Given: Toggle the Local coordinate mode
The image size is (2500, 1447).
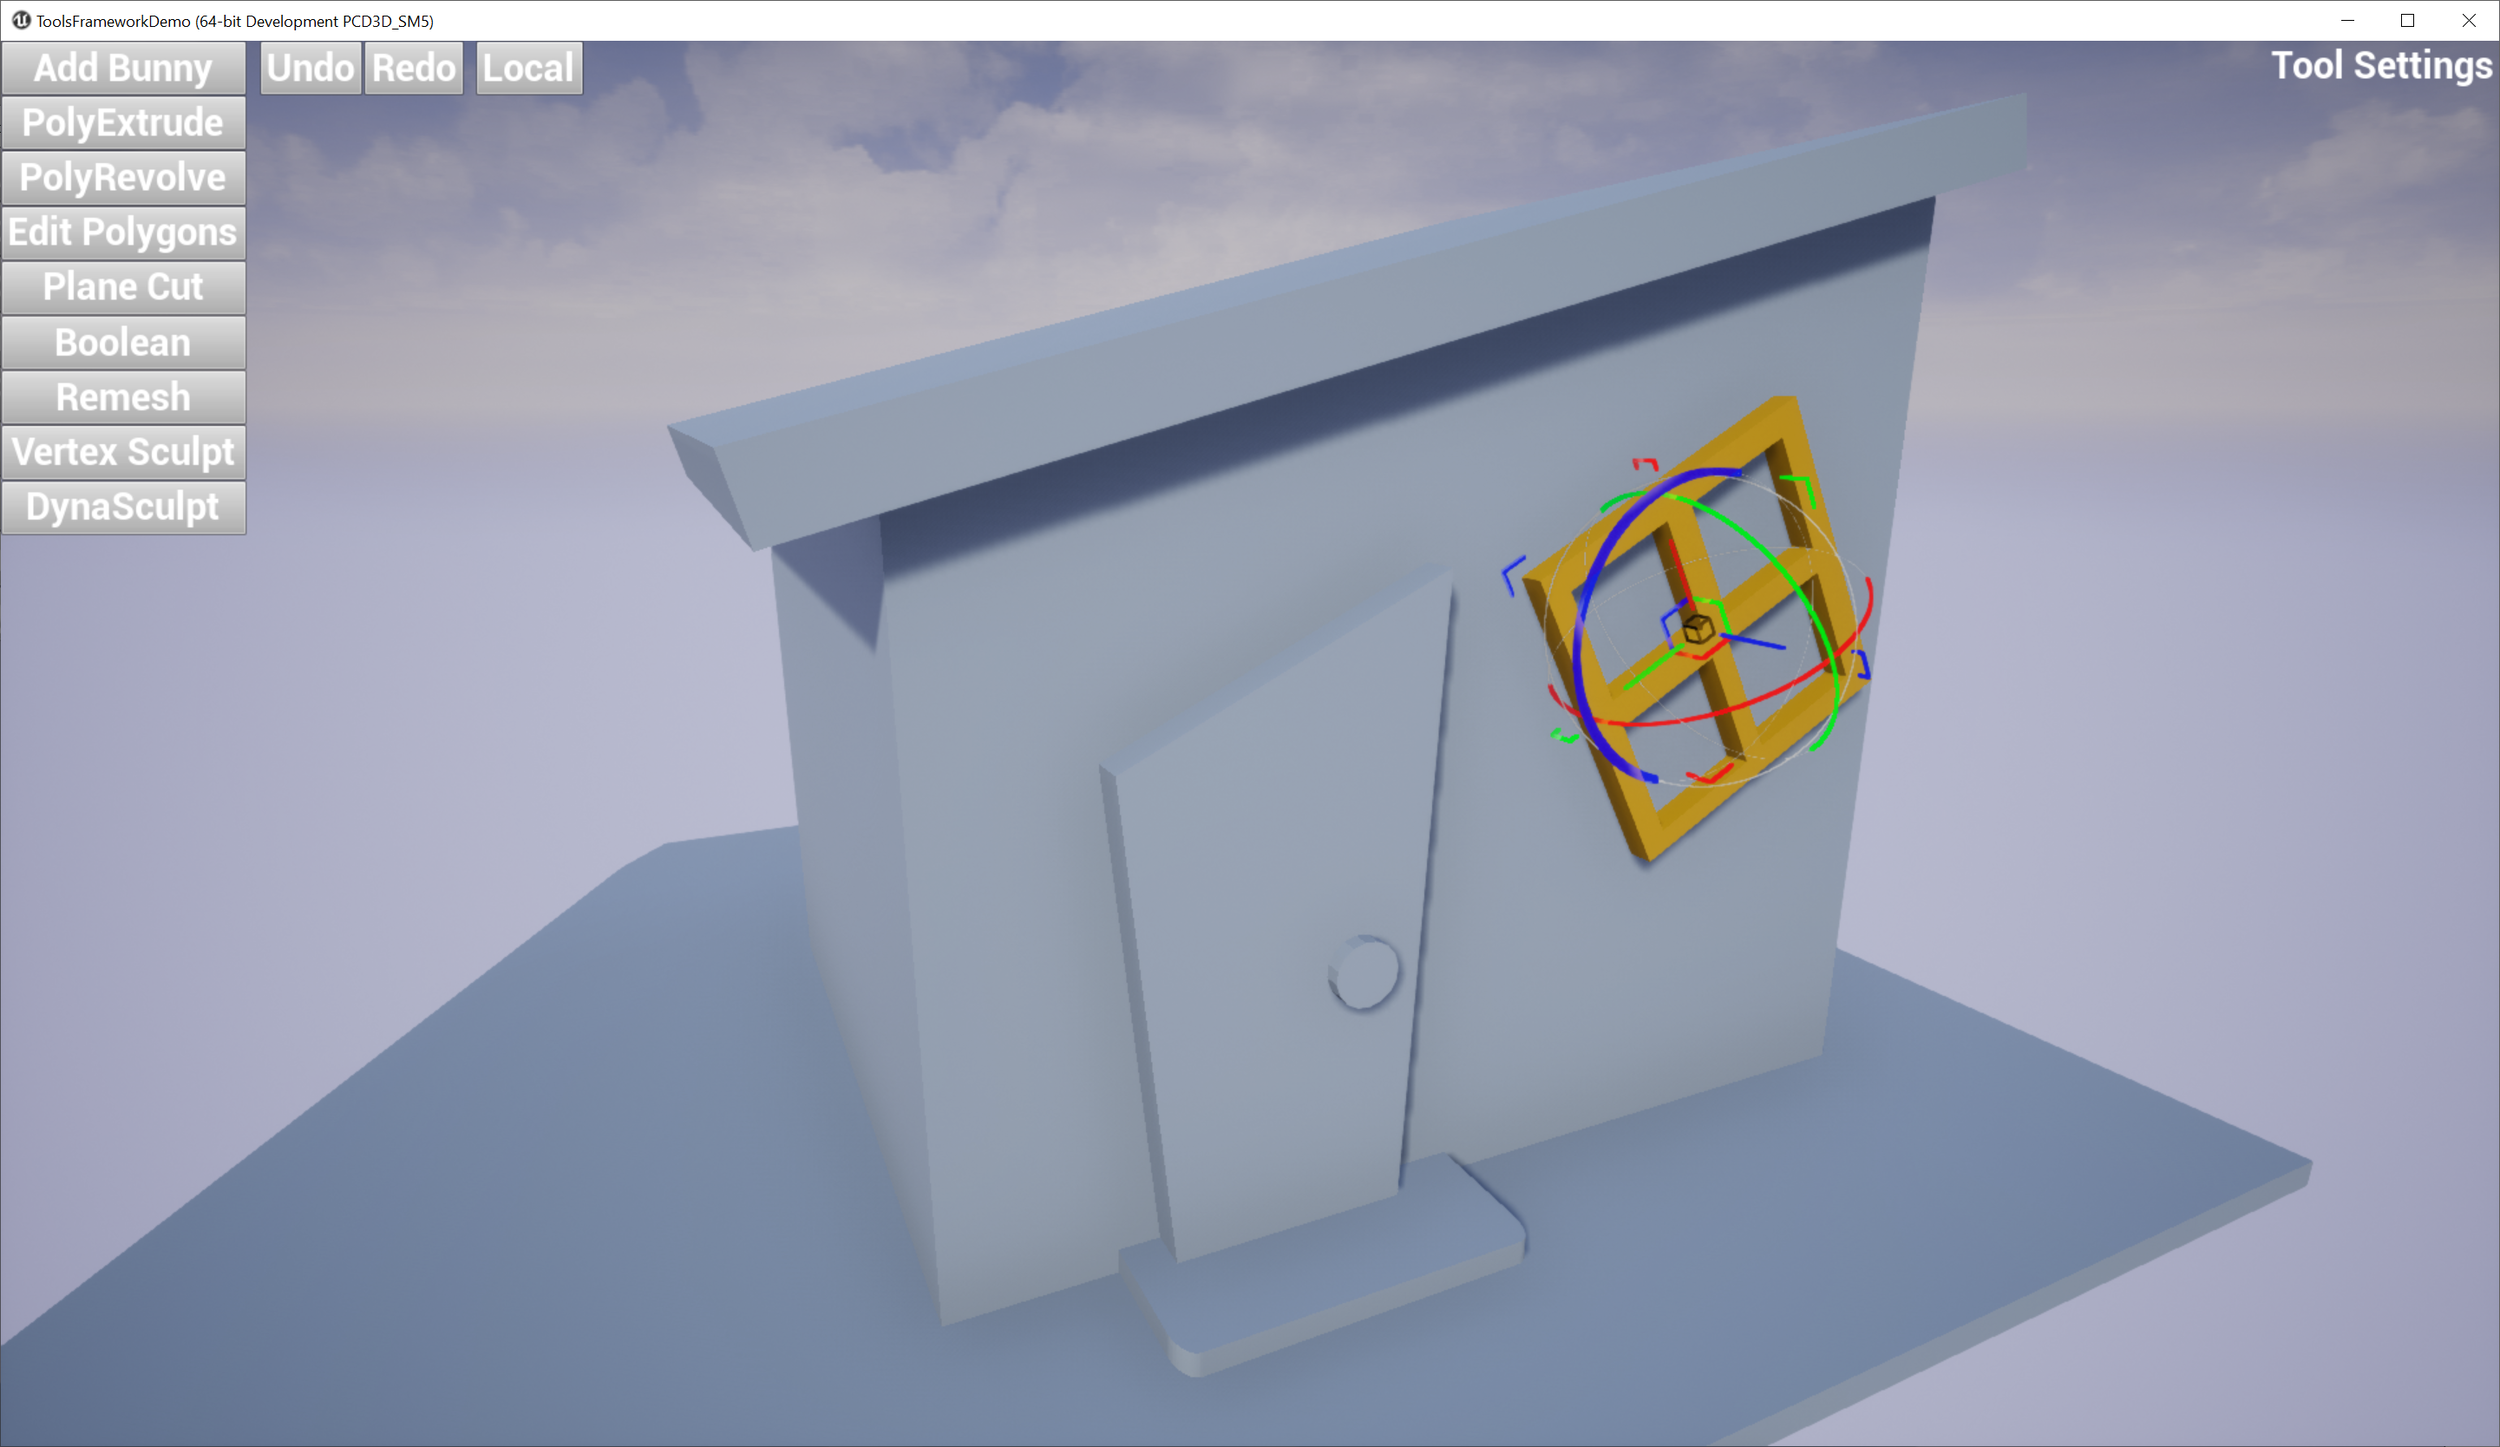Looking at the screenshot, I should click(525, 67).
